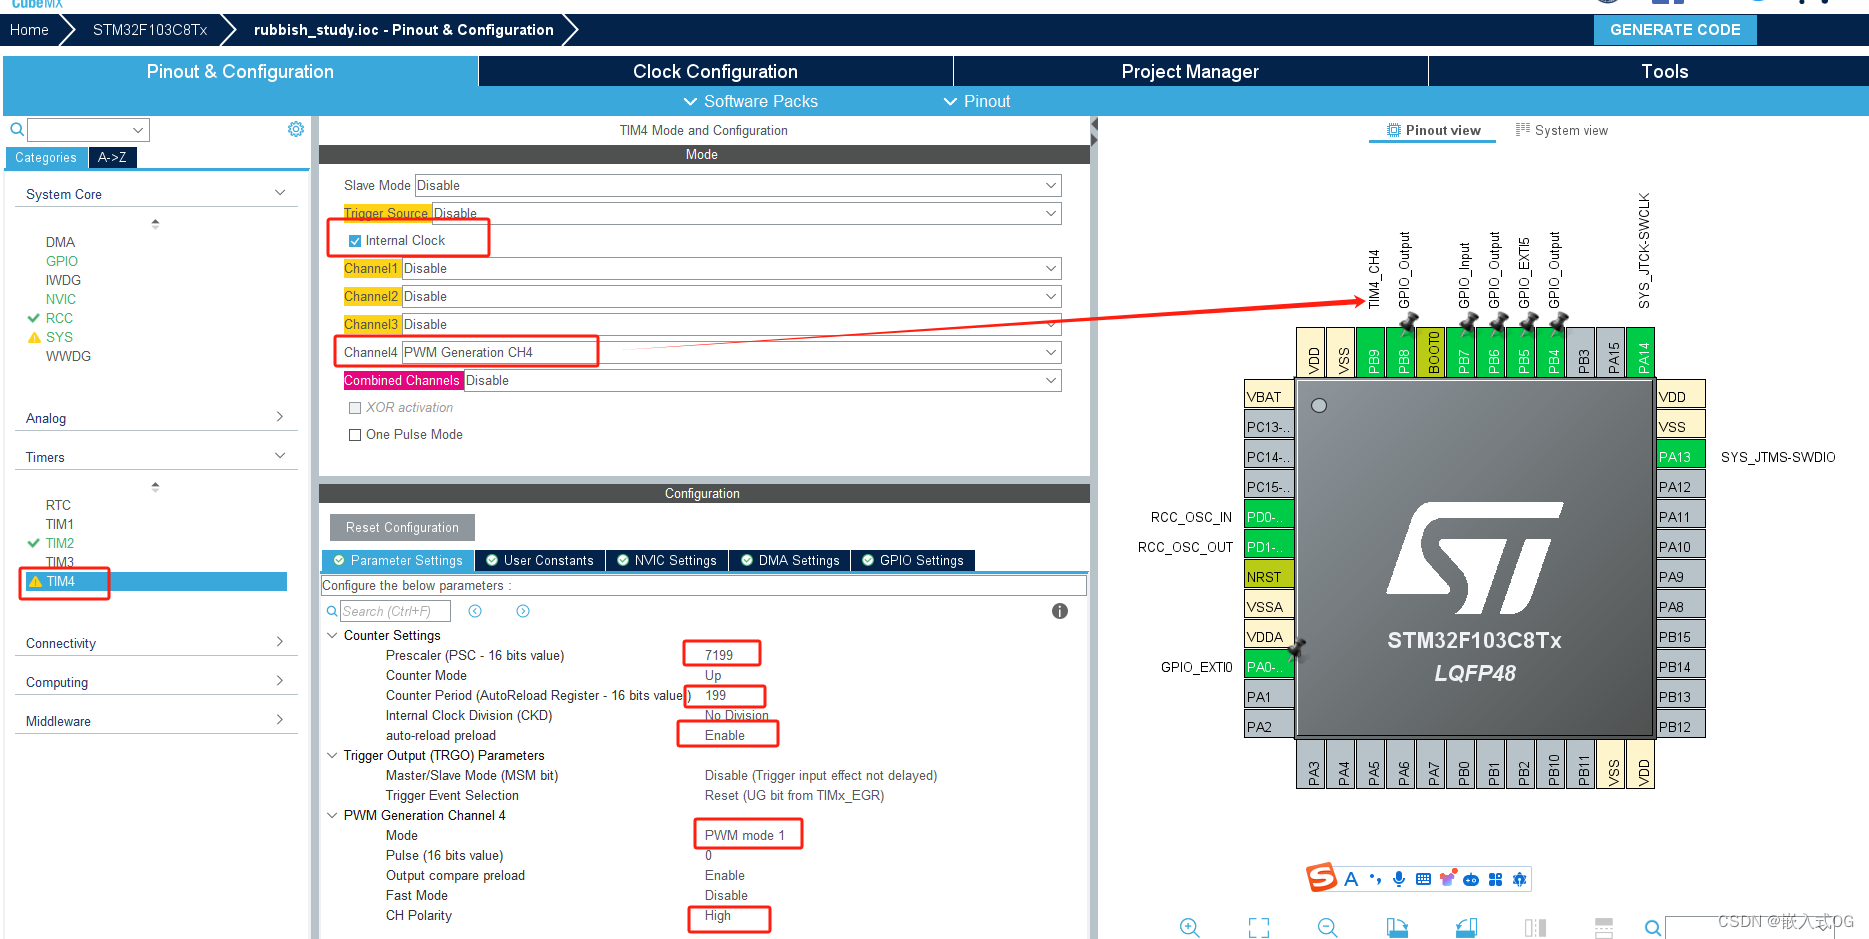Open the Software Packs menu
The width and height of the screenshot is (1869, 939).
pyautogui.click(x=750, y=101)
